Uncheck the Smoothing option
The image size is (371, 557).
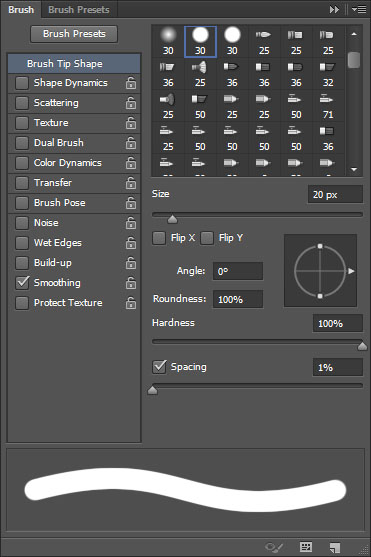22,282
